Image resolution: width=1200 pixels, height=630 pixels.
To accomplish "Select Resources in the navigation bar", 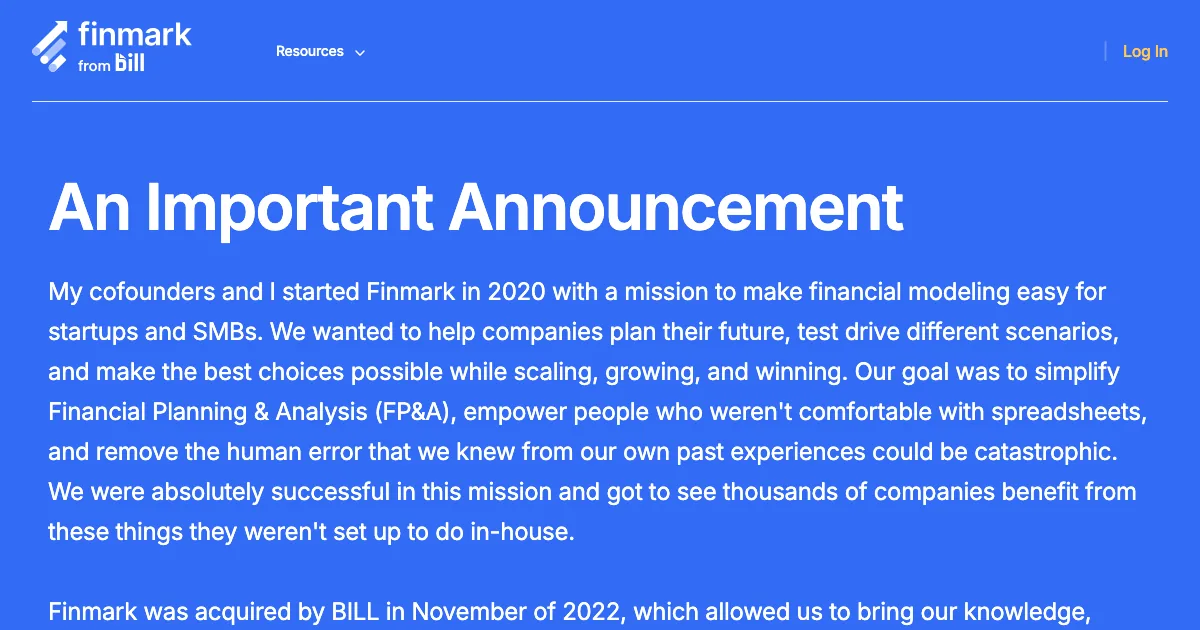I will coord(310,51).
